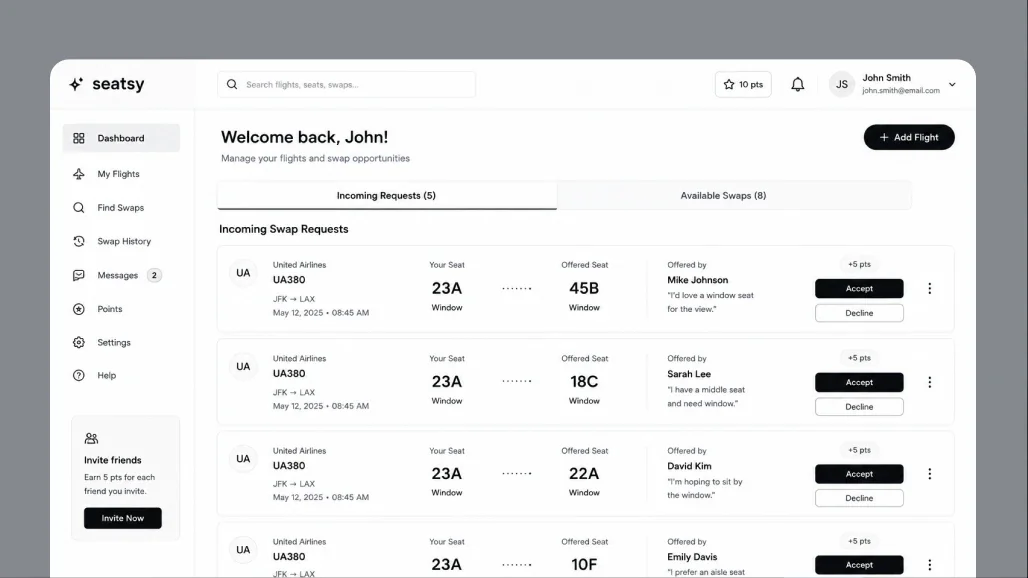This screenshot has height=578, width=1028.
Task: Click the search magnifier icon in top bar
Action: (x=232, y=85)
